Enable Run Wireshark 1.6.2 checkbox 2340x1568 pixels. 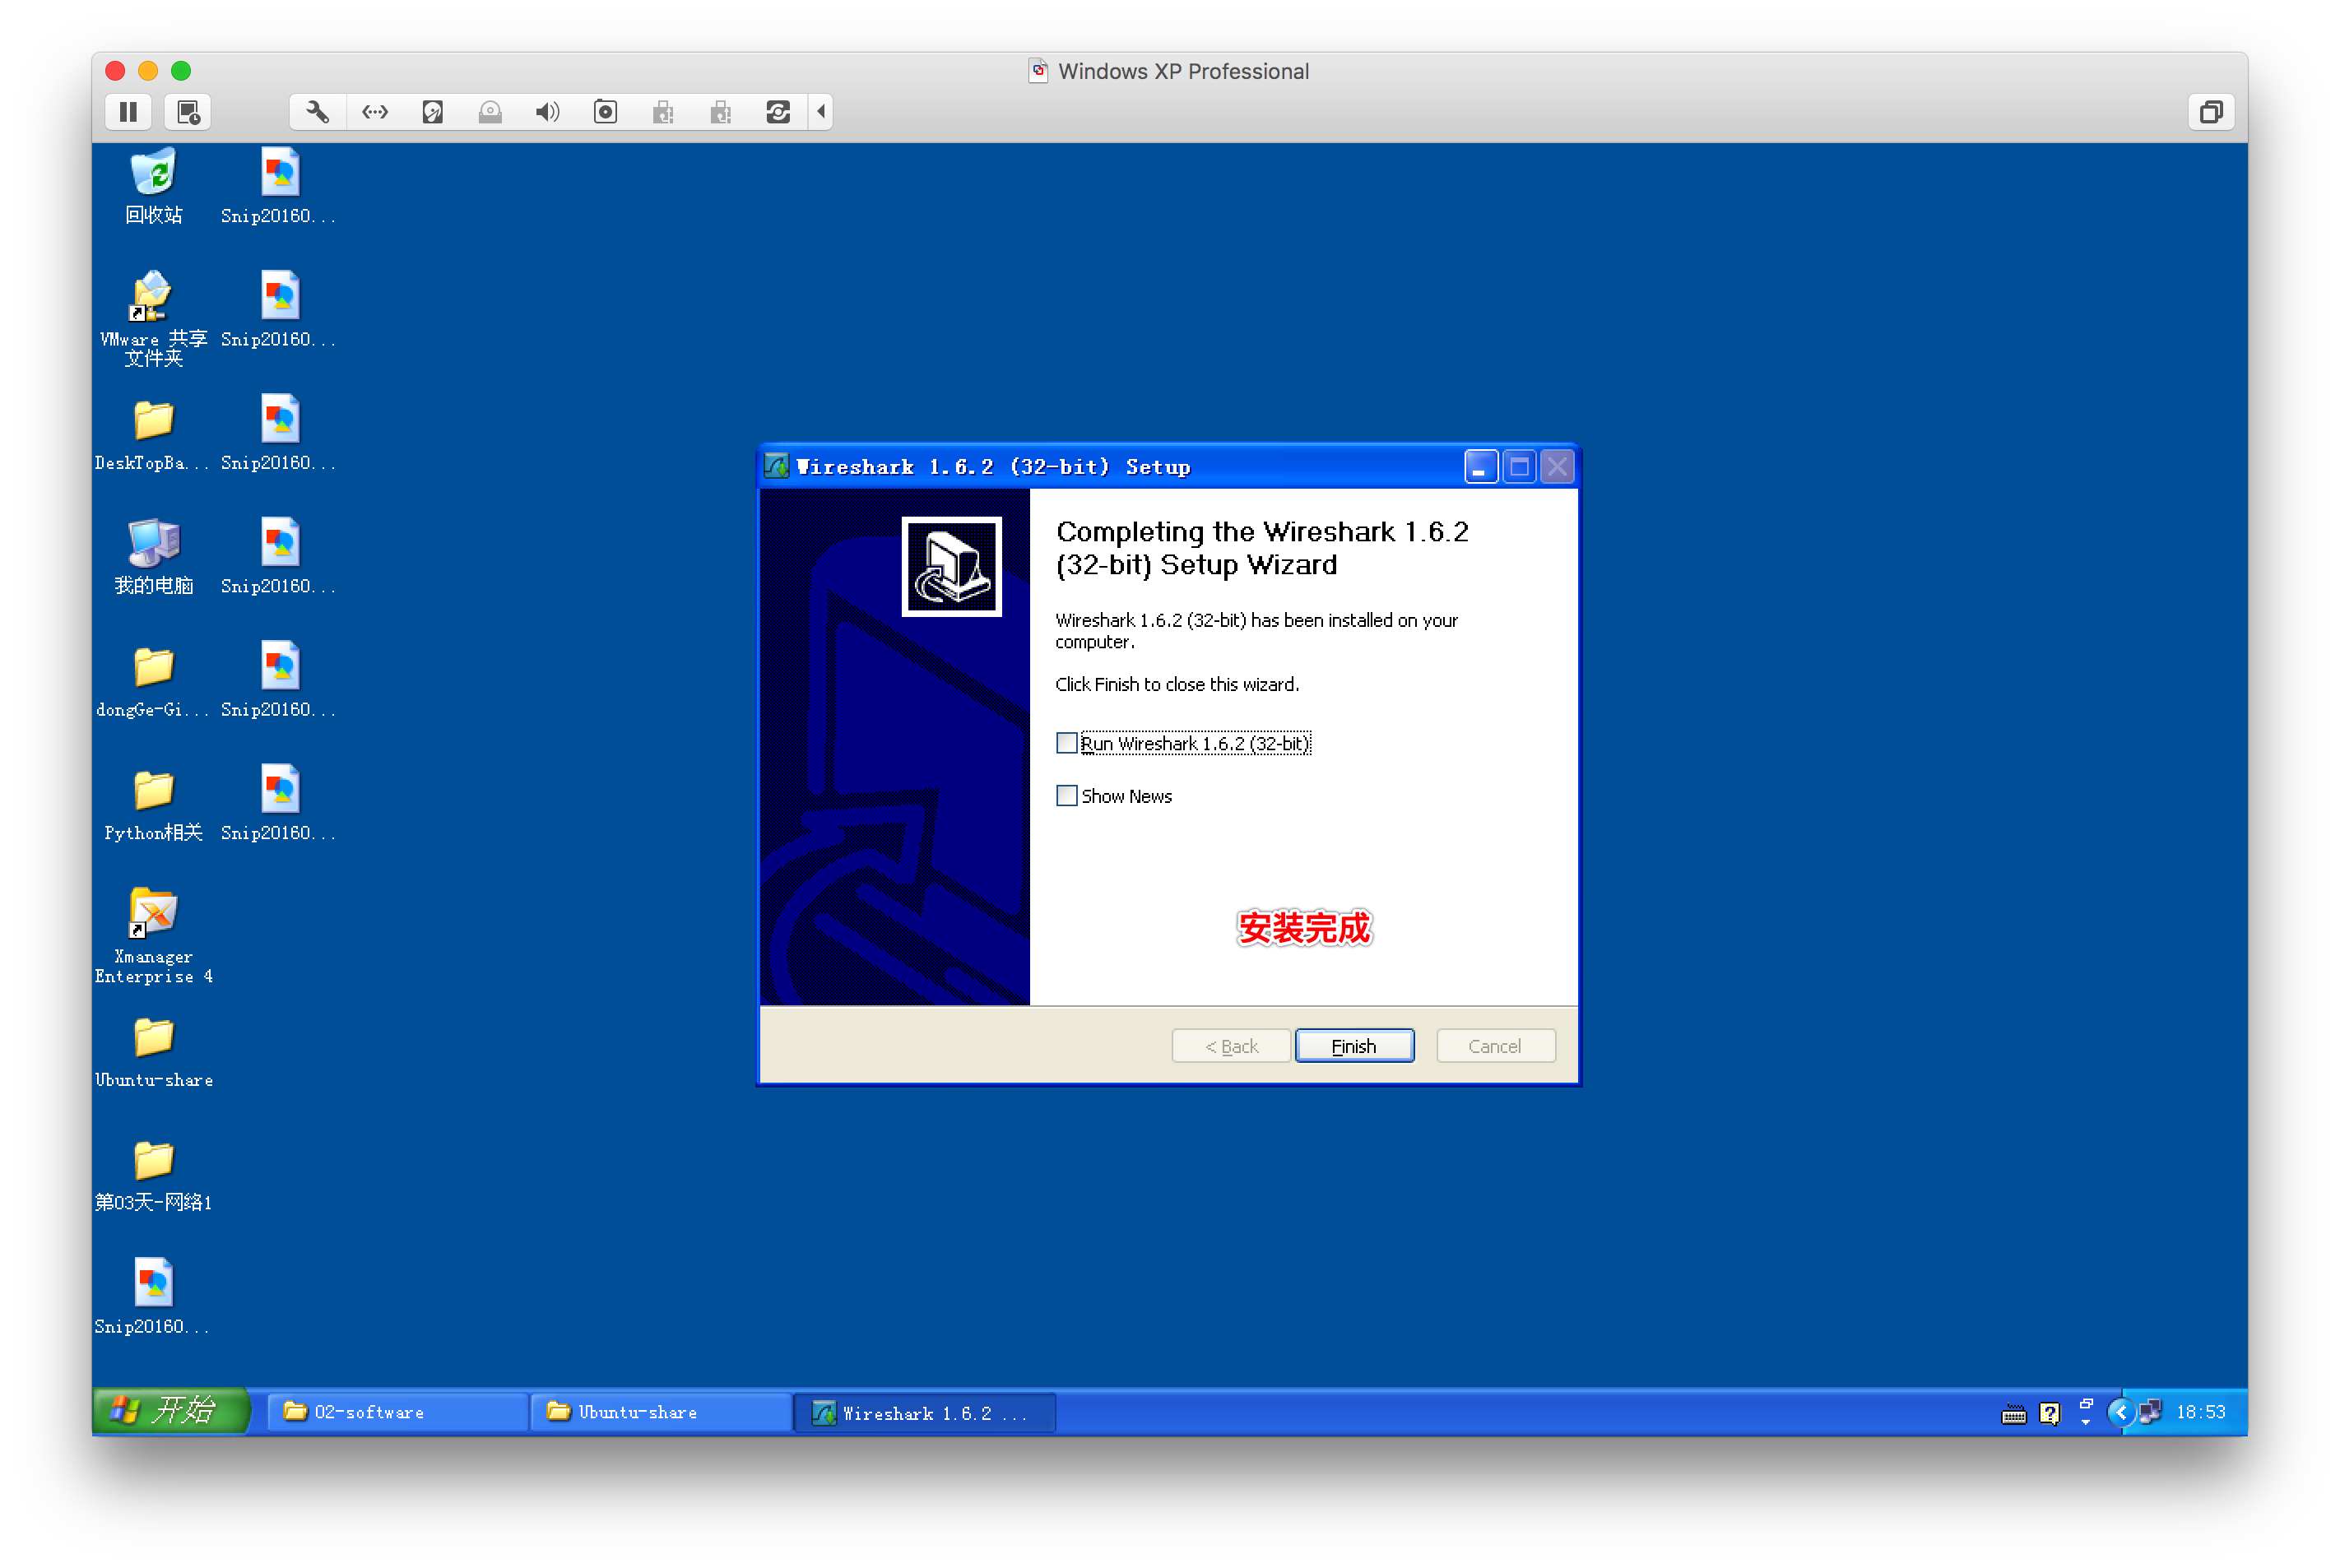click(1067, 743)
